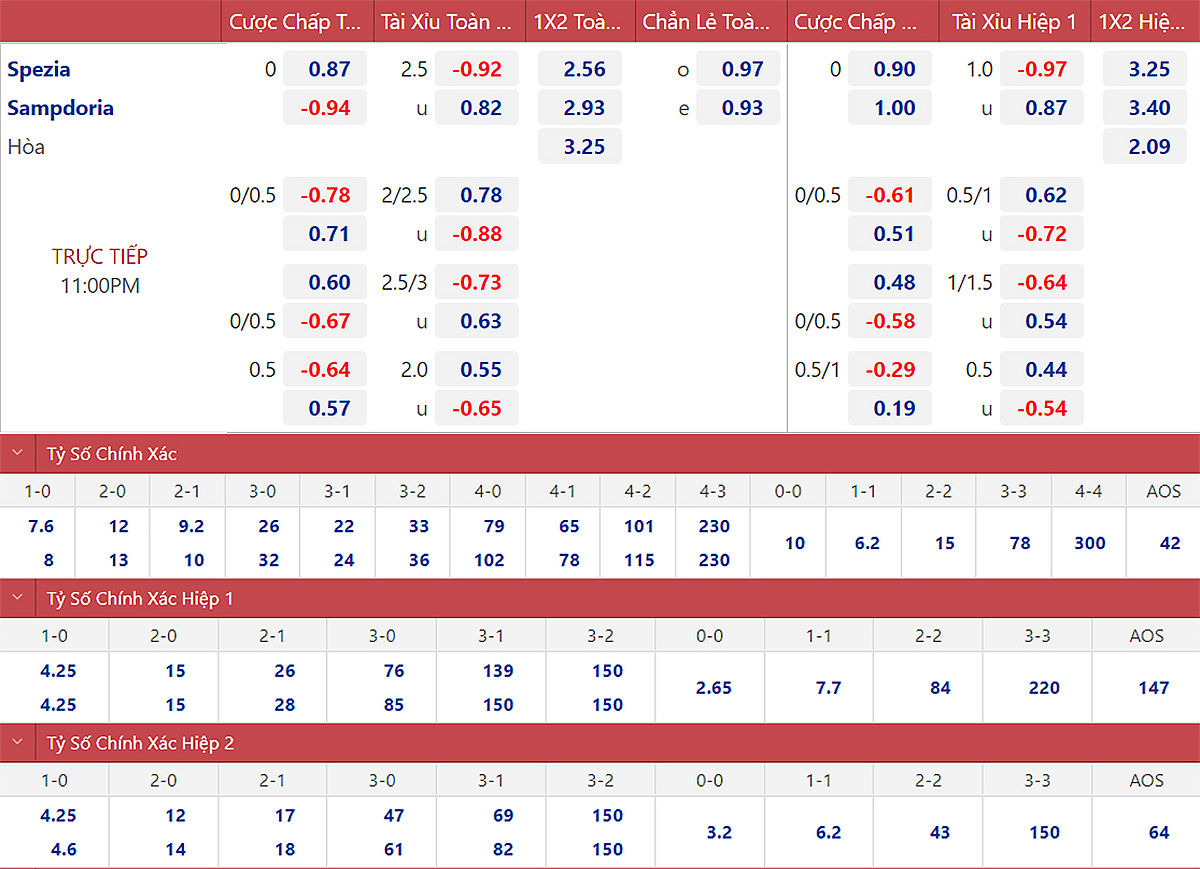The width and height of the screenshot is (1200, 869).
Task: Pick the 2.56 full-time 1X2 odds
Action: click(x=584, y=69)
